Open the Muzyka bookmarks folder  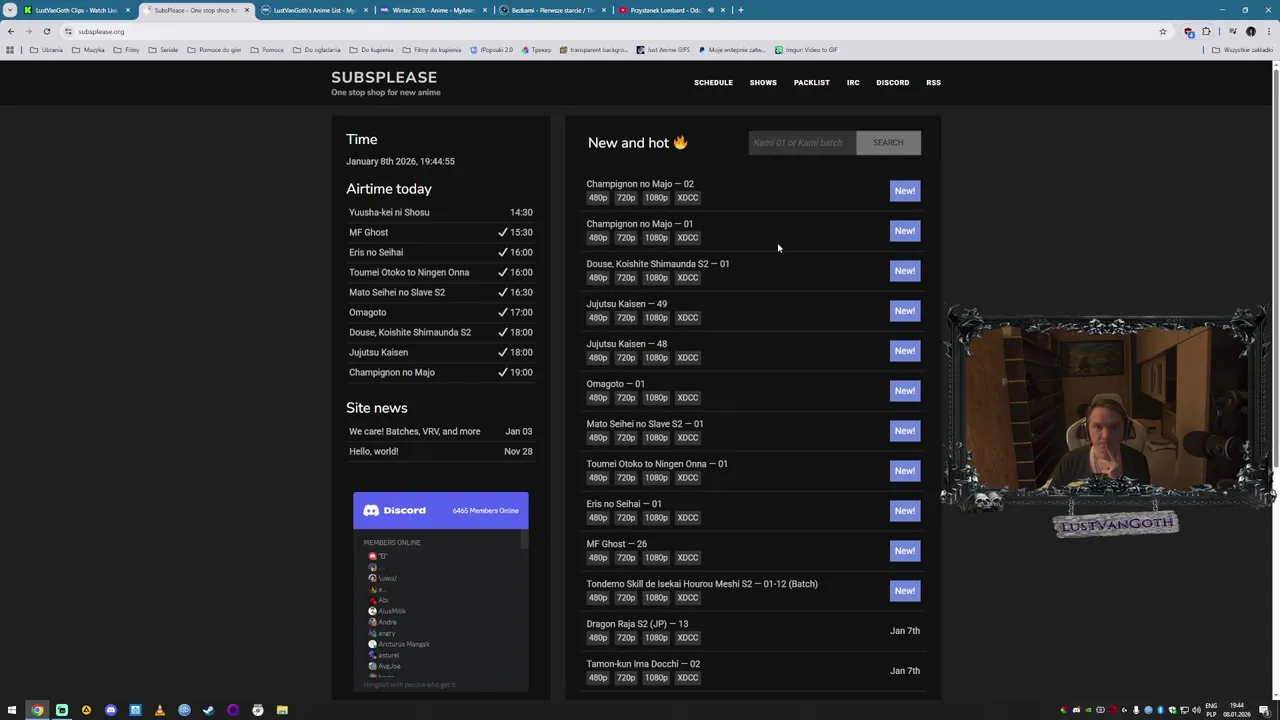88,50
